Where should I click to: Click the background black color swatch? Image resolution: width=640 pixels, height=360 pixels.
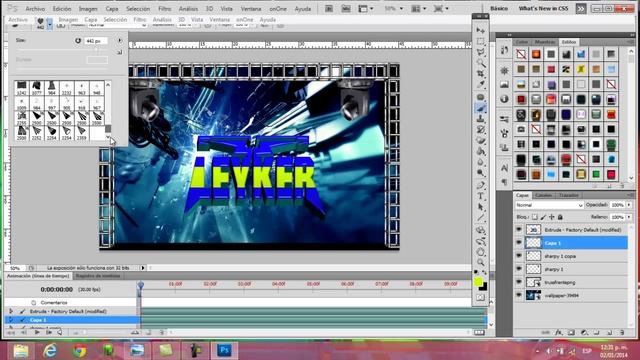click(x=483, y=287)
